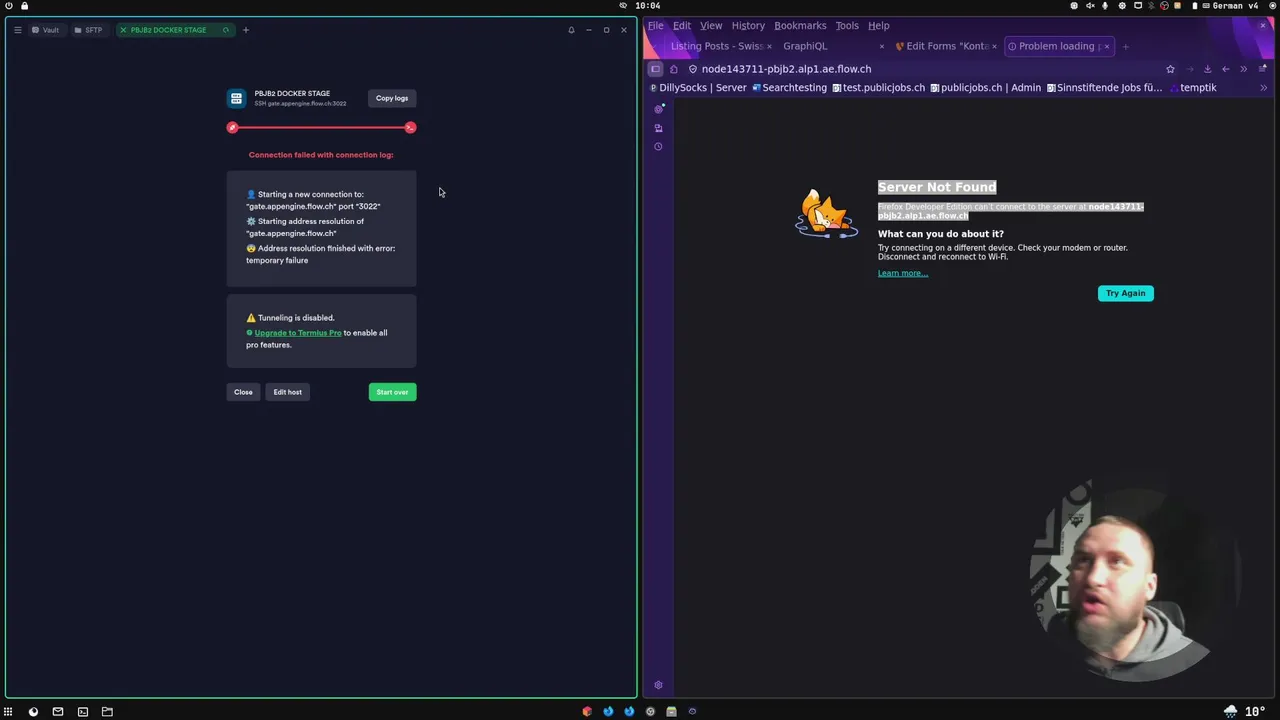Screen dimensions: 1280x720
Task: Open Firefox History menu
Action: (x=748, y=26)
